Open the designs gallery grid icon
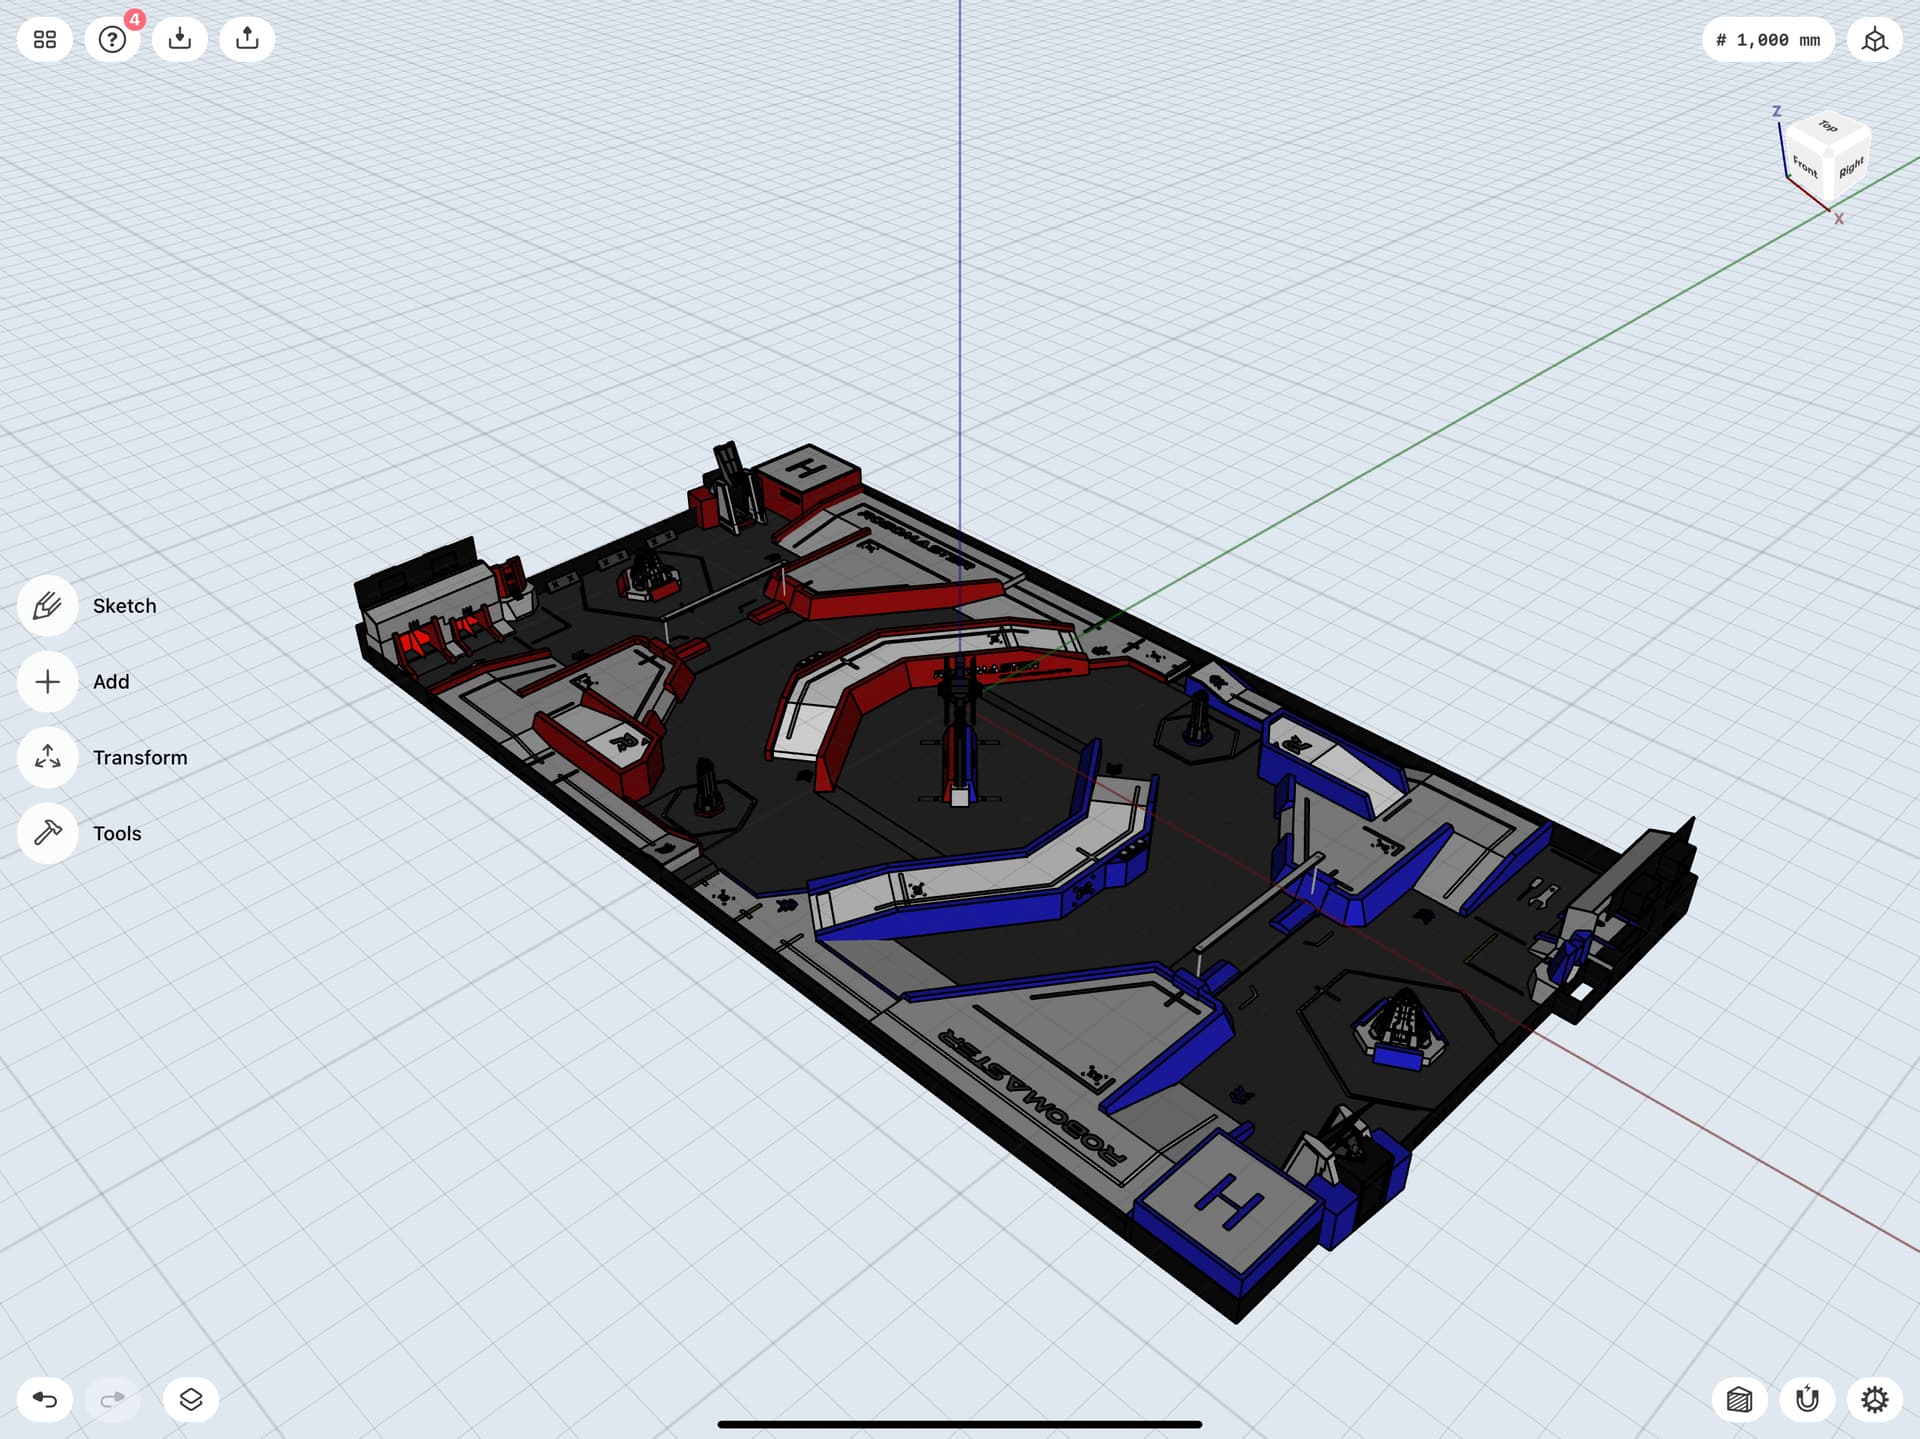This screenshot has height=1439, width=1920. pos(45,40)
